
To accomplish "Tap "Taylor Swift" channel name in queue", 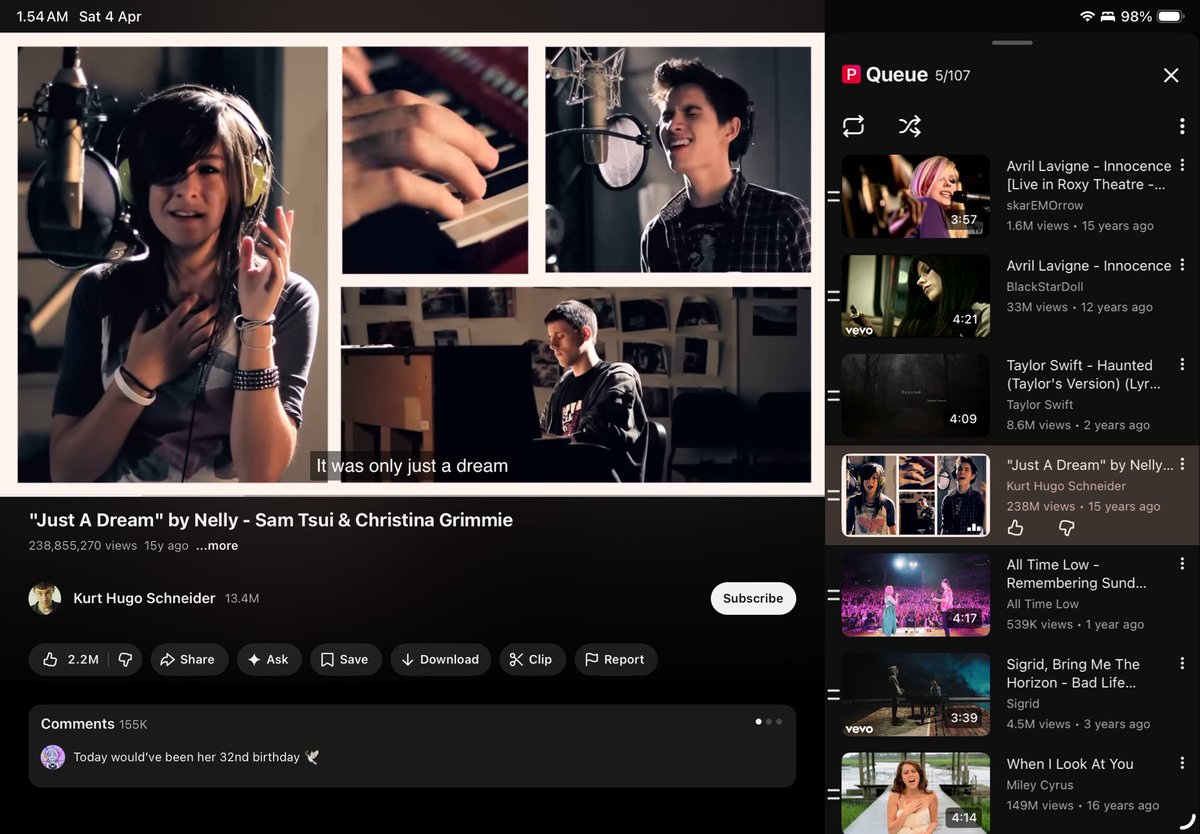I will (1040, 405).
